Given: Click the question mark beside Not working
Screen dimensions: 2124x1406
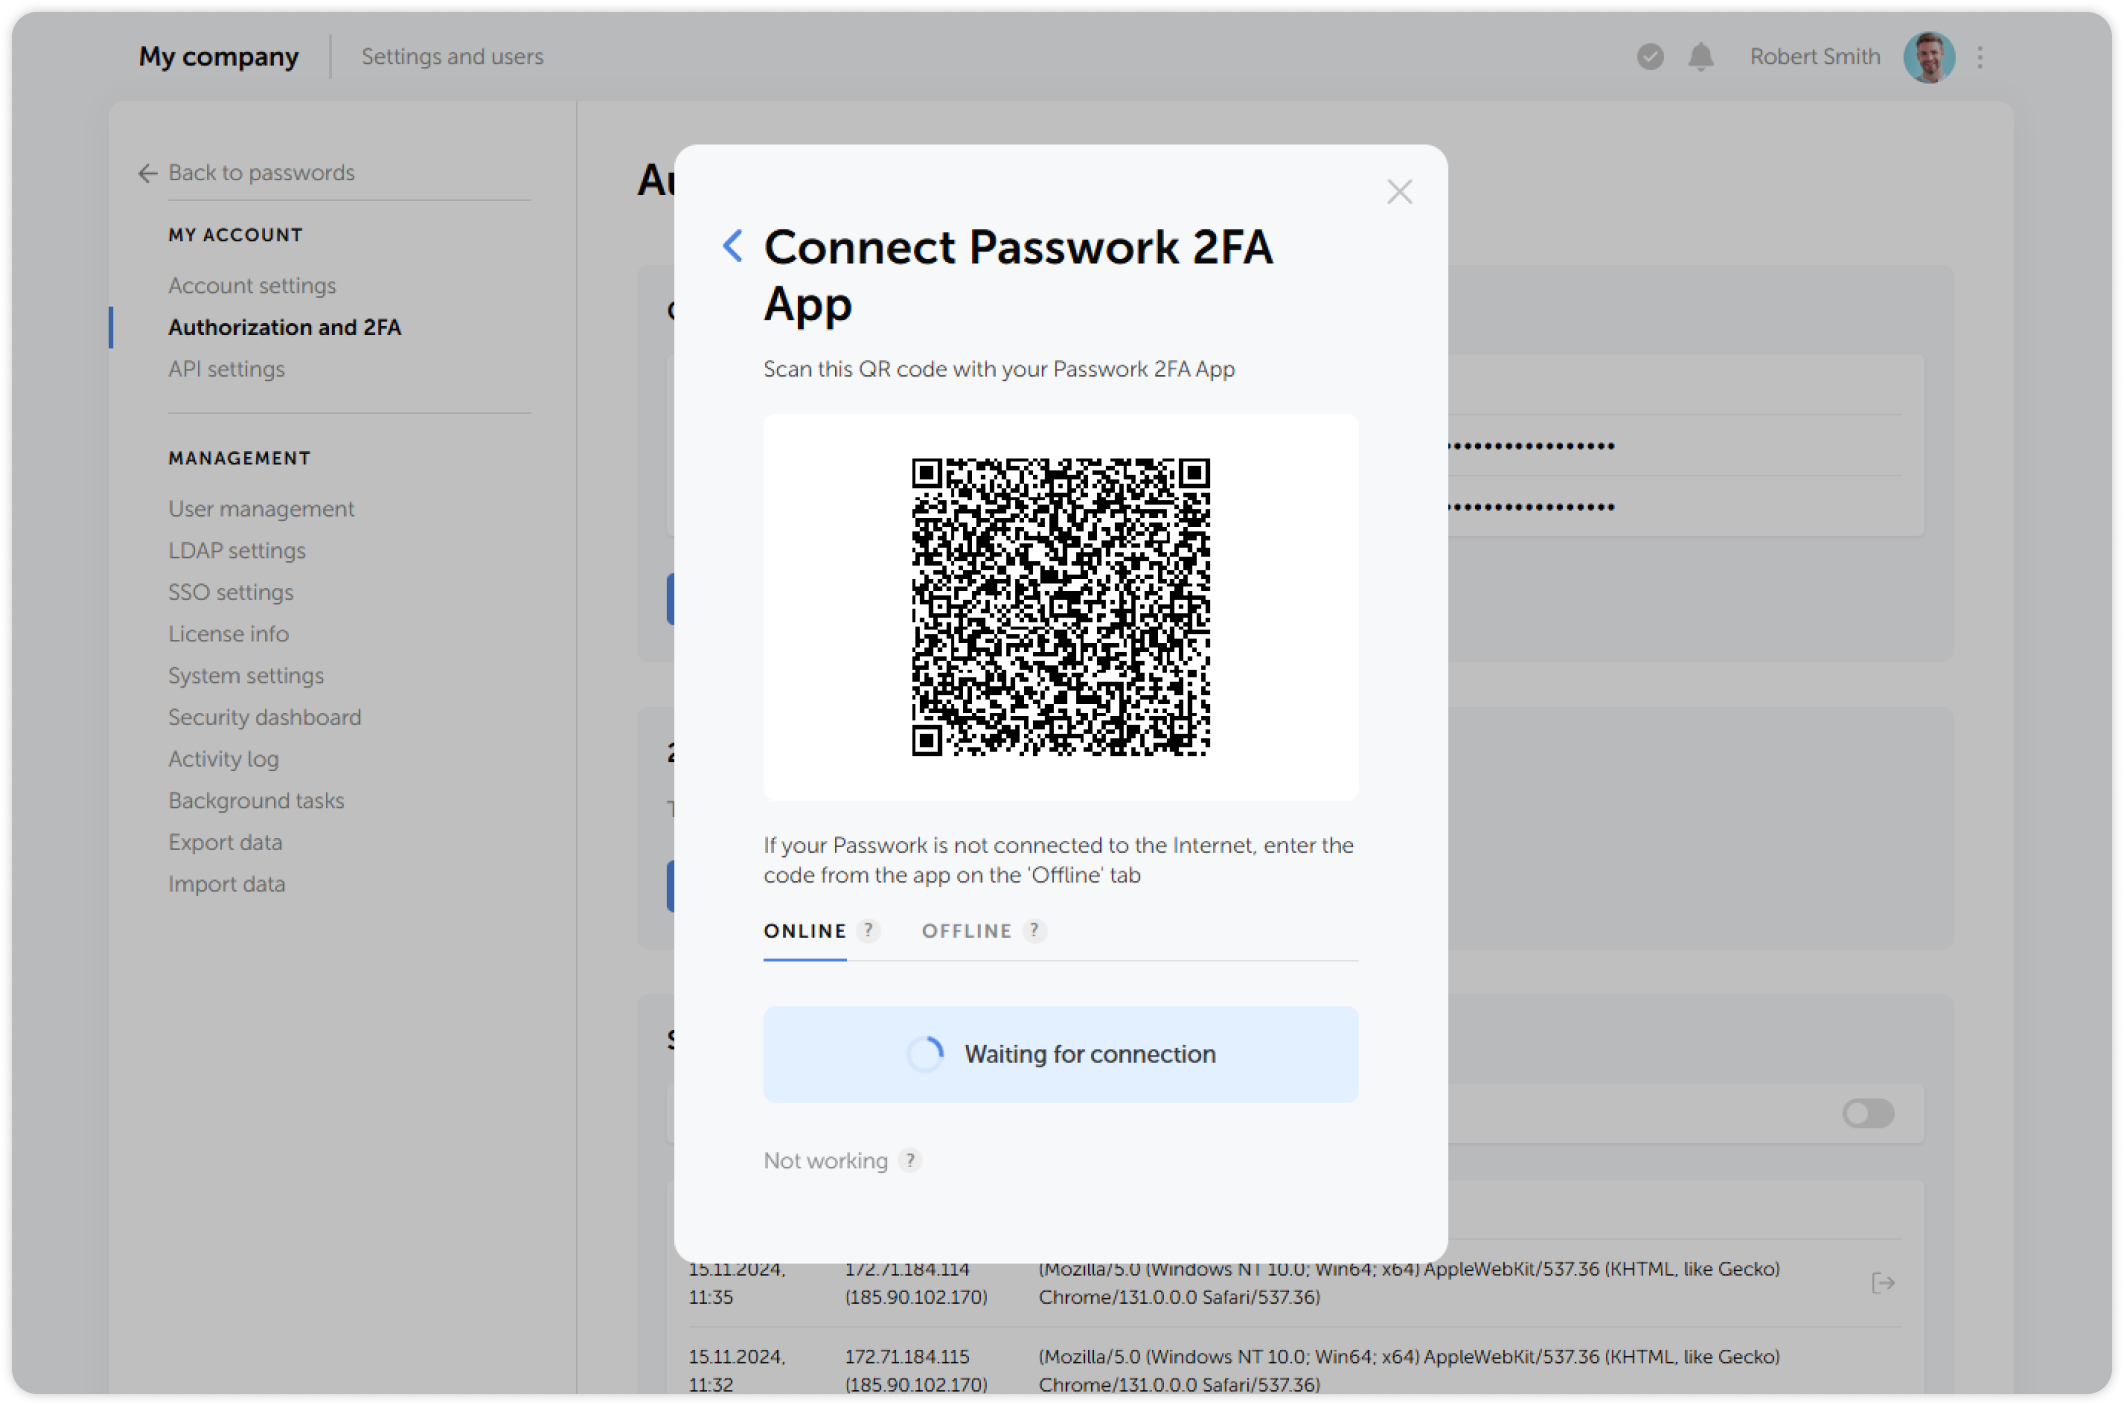Looking at the screenshot, I should (x=909, y=1161).
